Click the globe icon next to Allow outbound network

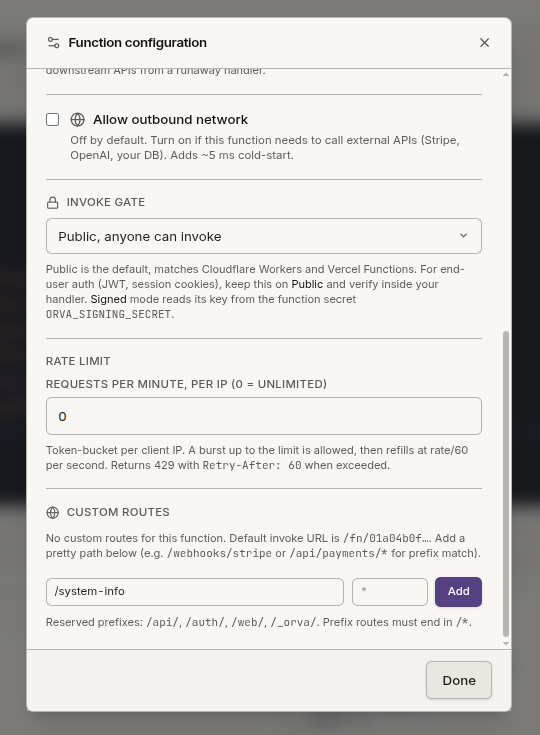(x=77, y=120)
